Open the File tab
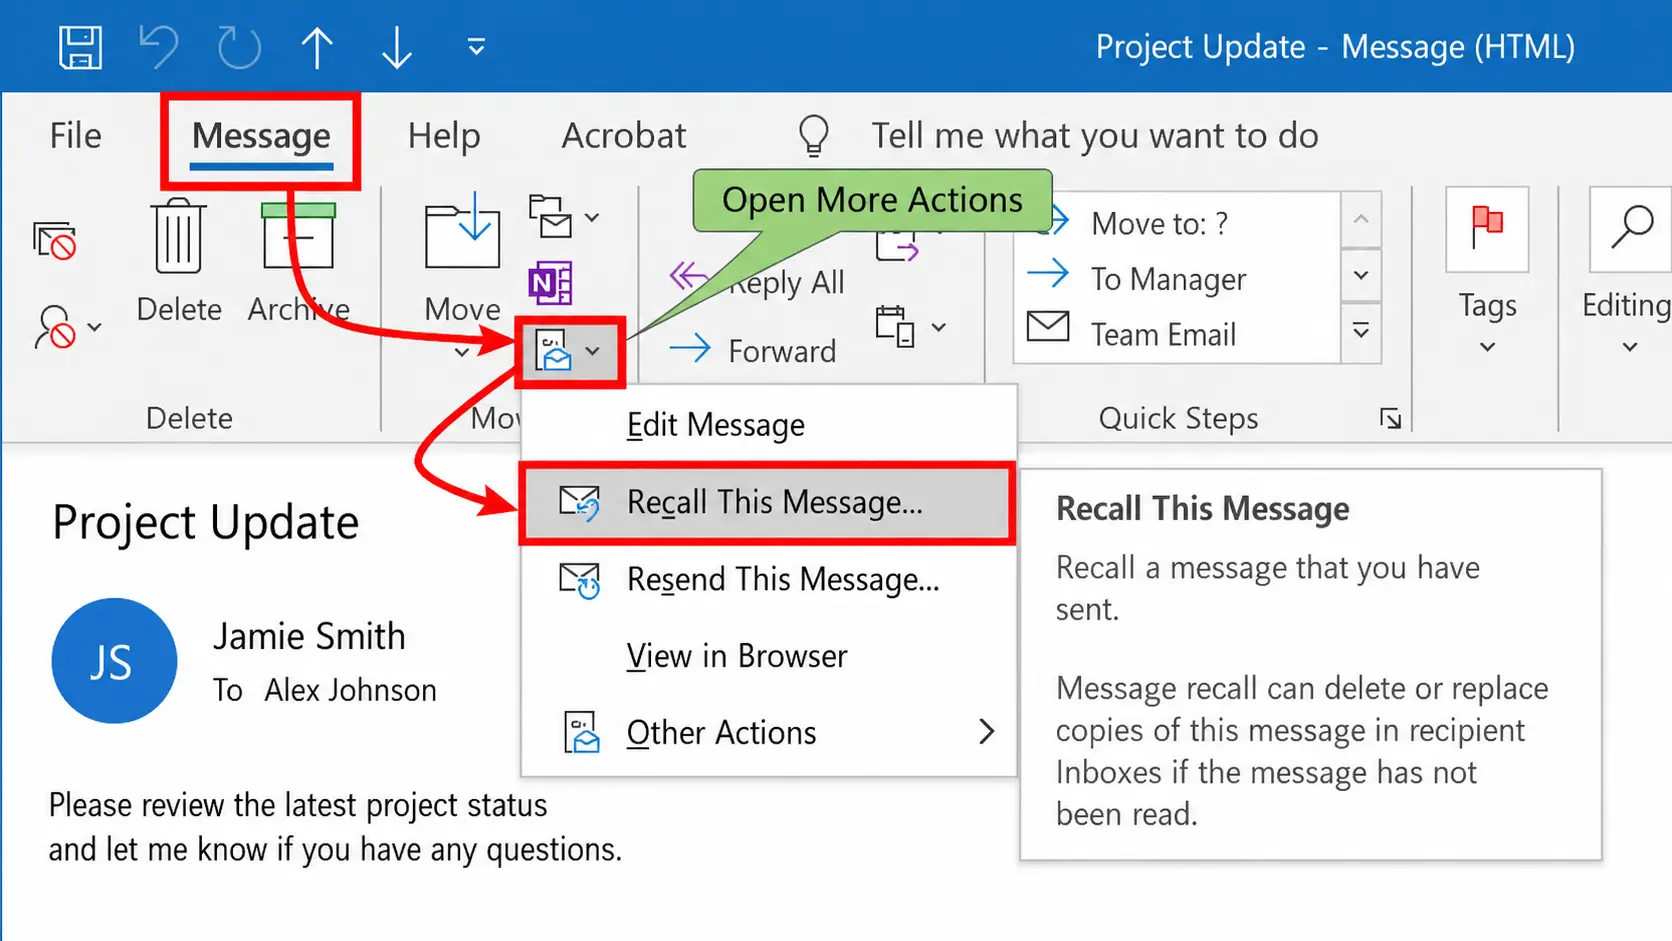 tap(76, 136)
